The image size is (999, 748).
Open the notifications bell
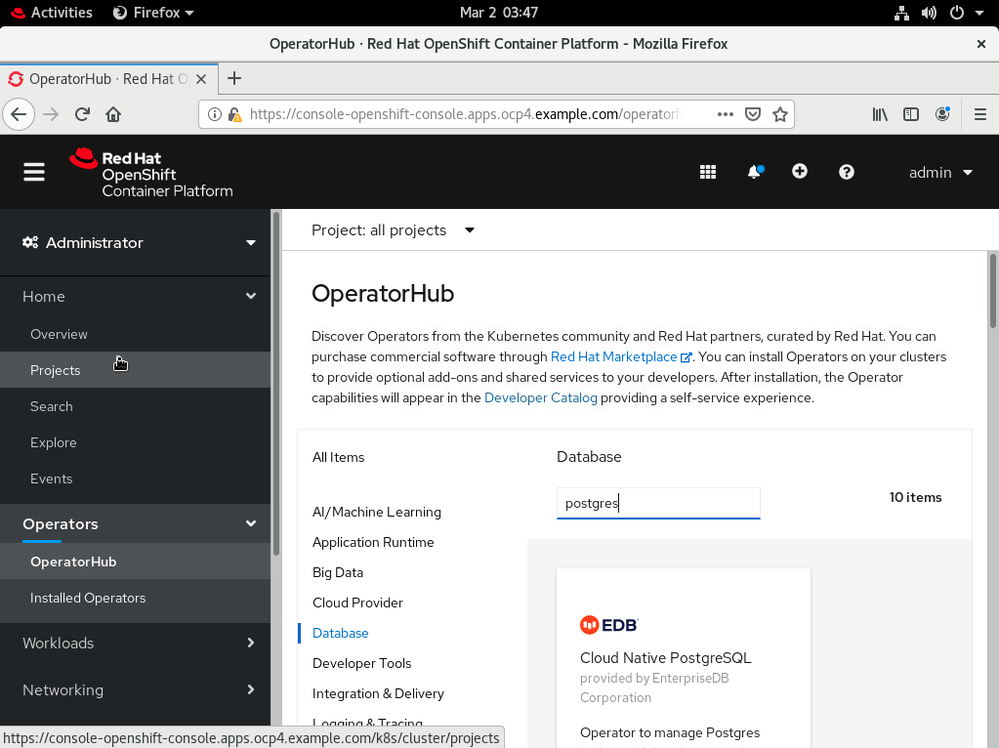[x=754, y=172]
